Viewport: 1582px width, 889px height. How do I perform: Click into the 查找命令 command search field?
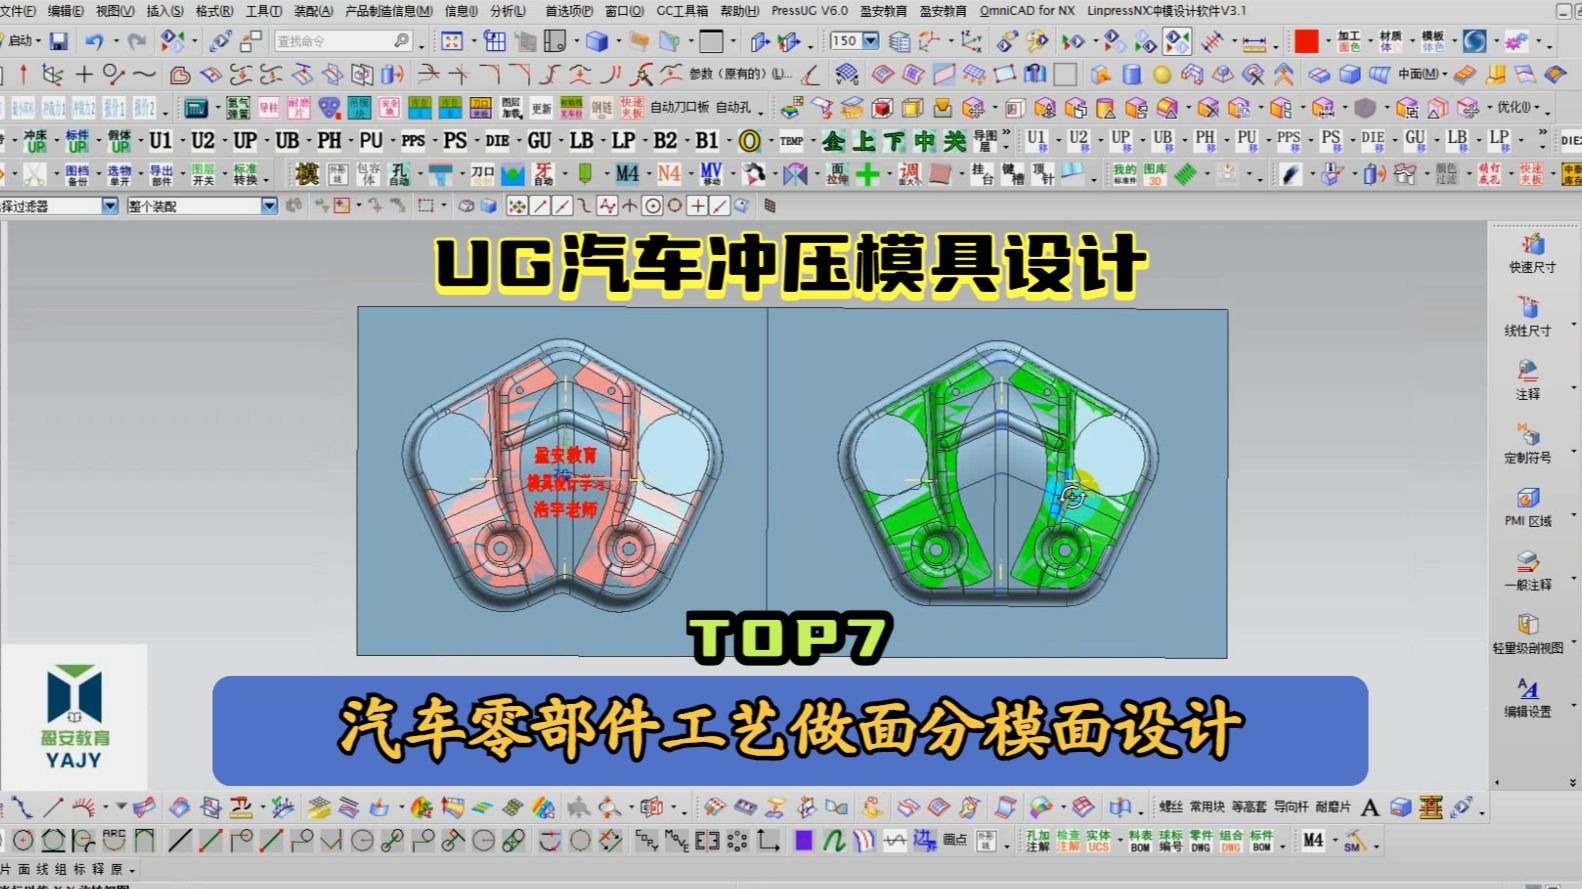click(343, 41)
